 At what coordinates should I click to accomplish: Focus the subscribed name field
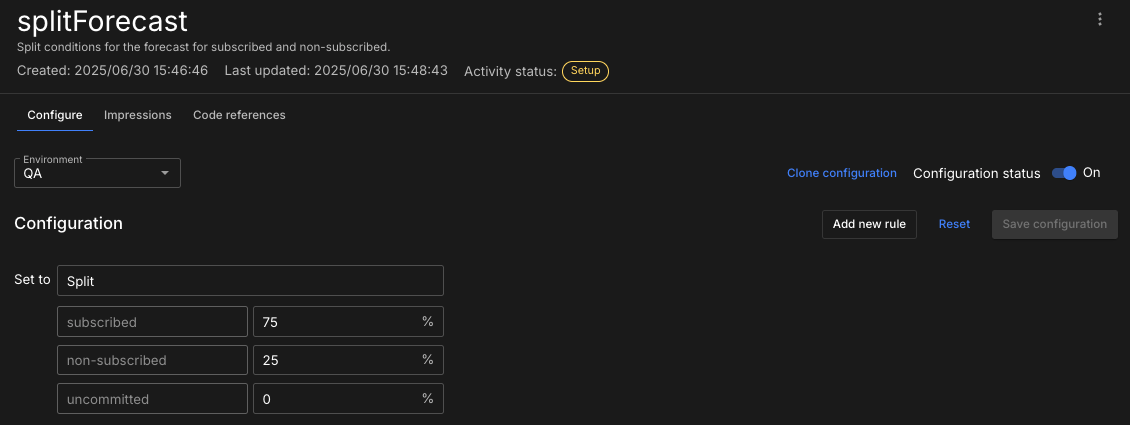click(152, 322)
